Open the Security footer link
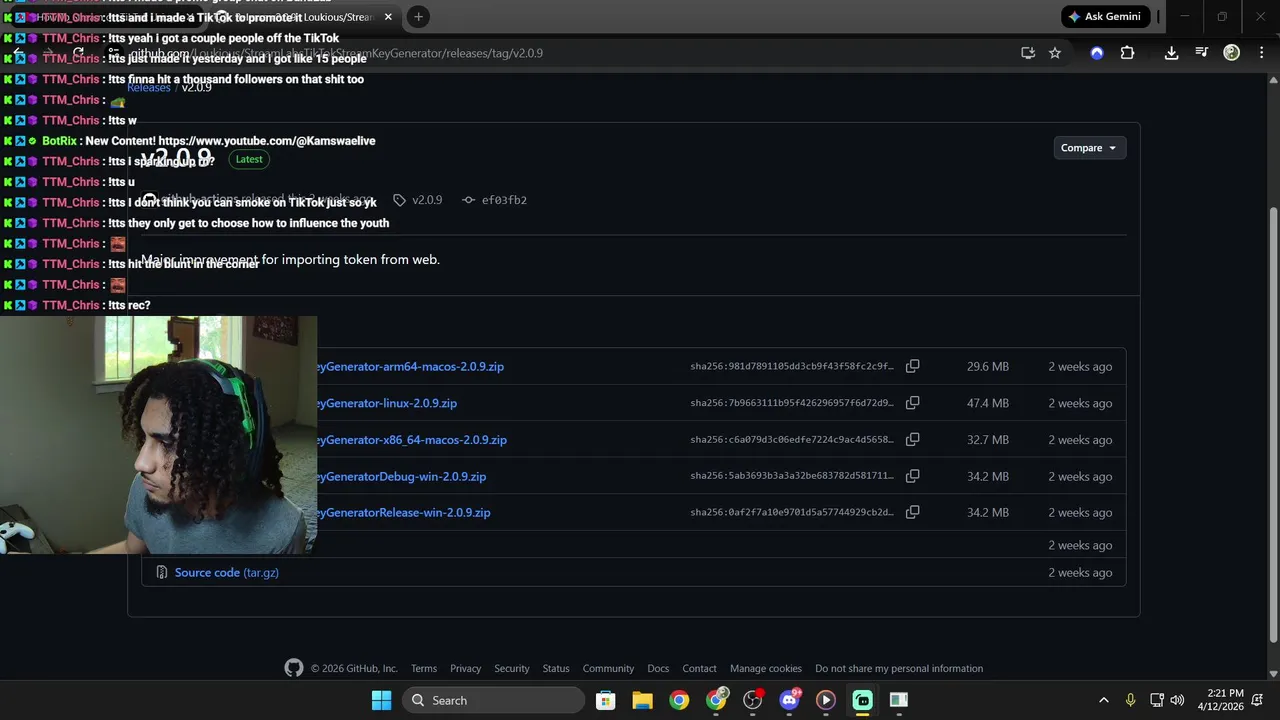1280x720 pixels. (511, 669)
